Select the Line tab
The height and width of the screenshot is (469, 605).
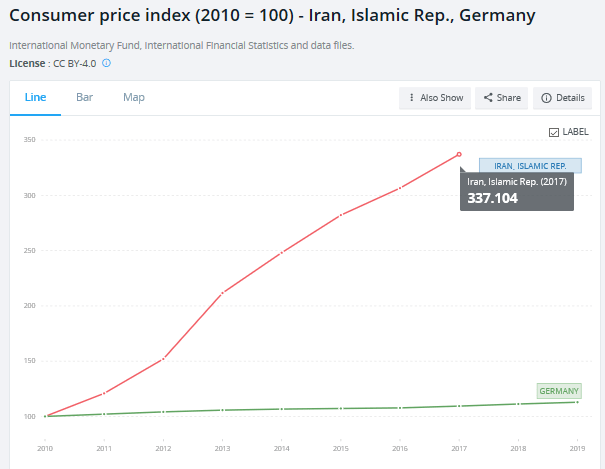[35, 97]
